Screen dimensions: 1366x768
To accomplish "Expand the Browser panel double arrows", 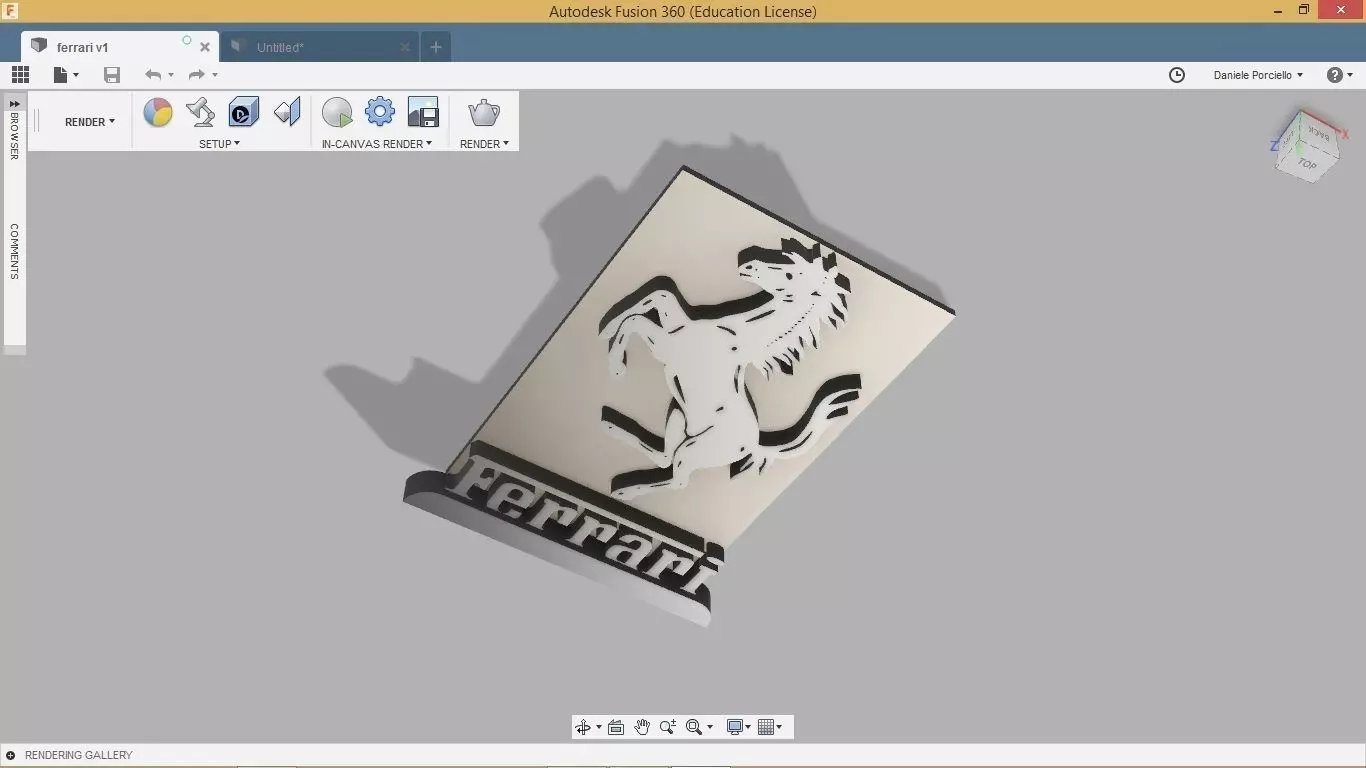I will (14, 103).
